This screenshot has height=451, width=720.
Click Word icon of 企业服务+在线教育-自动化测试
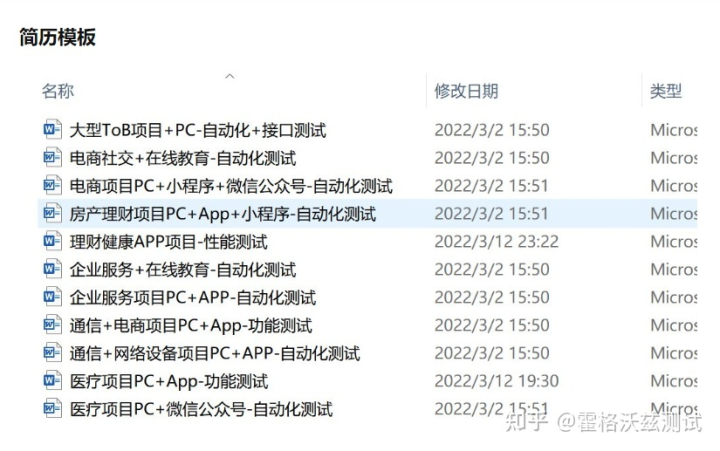pyautogui.click(x=52, y=269)
